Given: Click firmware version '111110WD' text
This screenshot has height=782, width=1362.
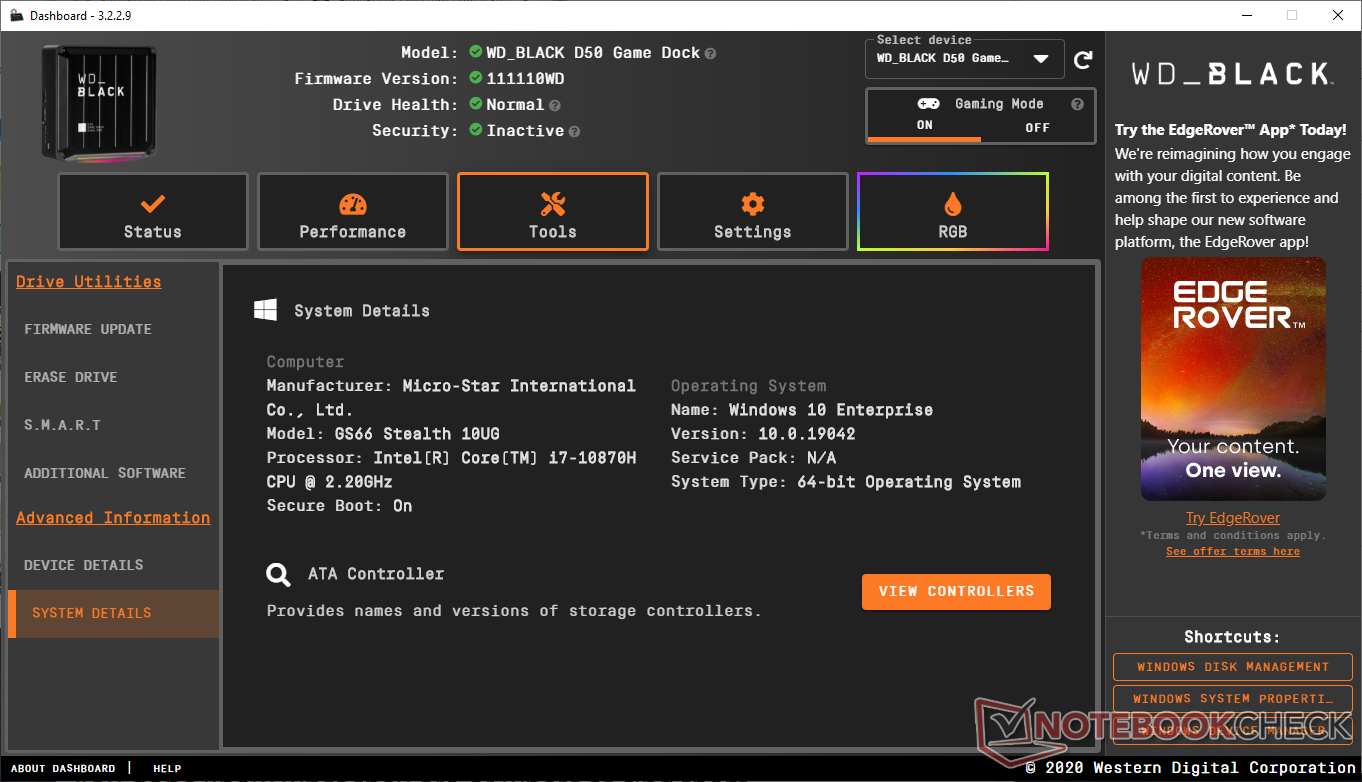Looking at the screenshot, I should click(x=525, y=79).
